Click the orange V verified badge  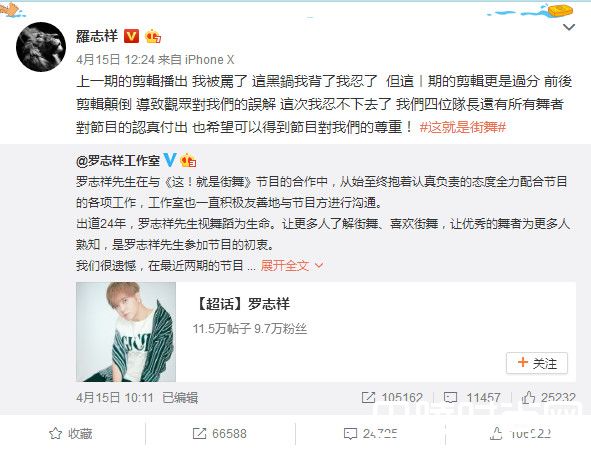131,36
